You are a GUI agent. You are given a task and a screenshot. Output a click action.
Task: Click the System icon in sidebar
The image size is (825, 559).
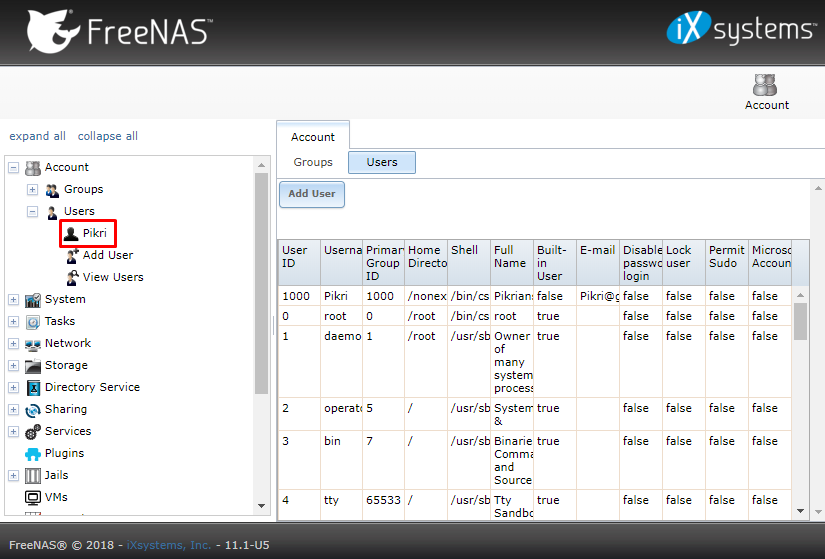33,300
